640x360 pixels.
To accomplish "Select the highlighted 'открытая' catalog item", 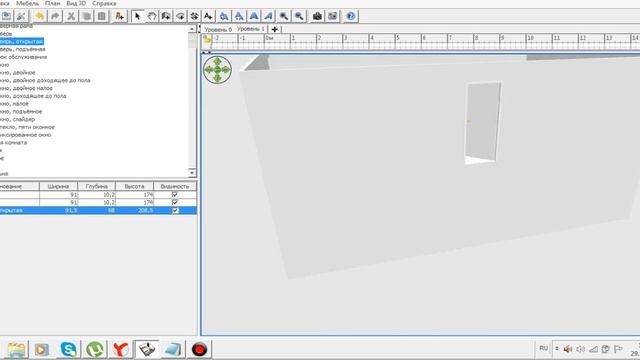I will tap(22, 42).
